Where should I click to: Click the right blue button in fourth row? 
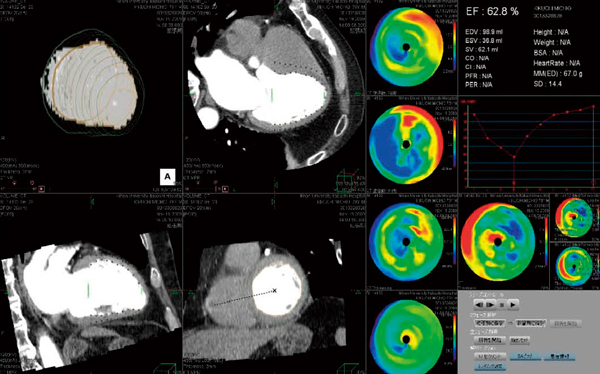(x=559, y=356)
